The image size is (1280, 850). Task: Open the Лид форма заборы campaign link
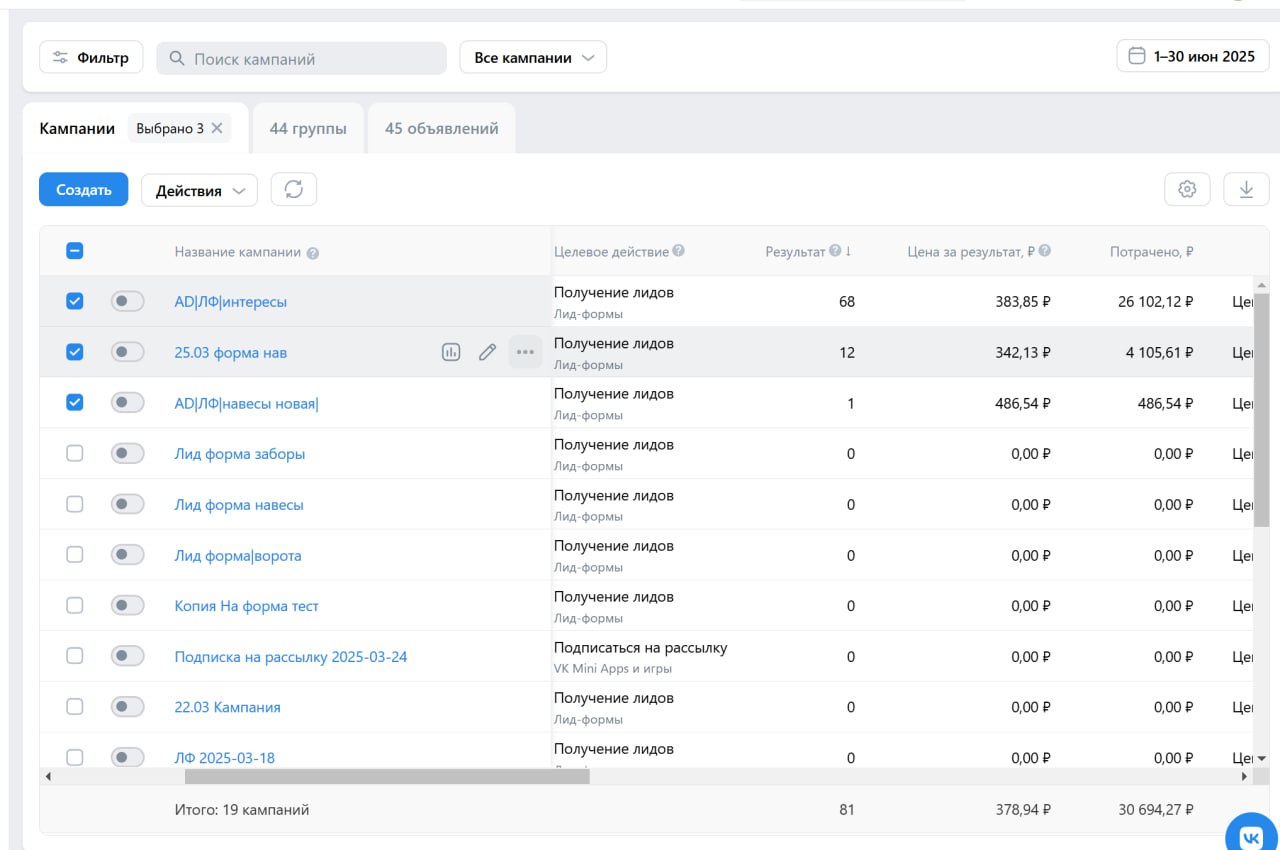(240, 453)
